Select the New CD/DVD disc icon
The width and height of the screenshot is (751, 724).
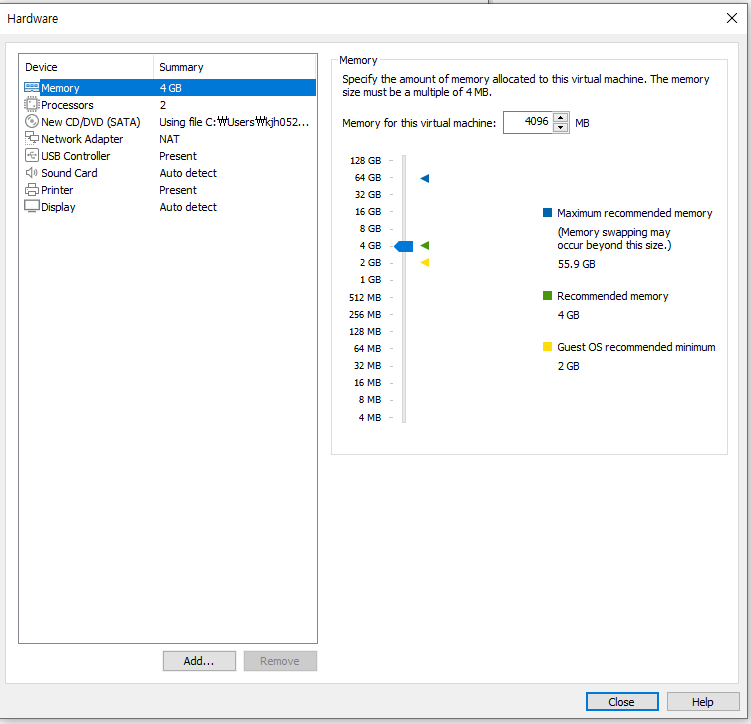tap(32, 122)
